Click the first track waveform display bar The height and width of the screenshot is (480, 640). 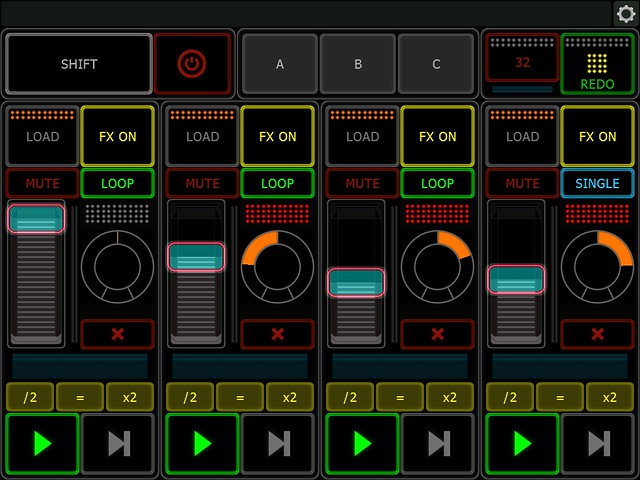[80, 366]
